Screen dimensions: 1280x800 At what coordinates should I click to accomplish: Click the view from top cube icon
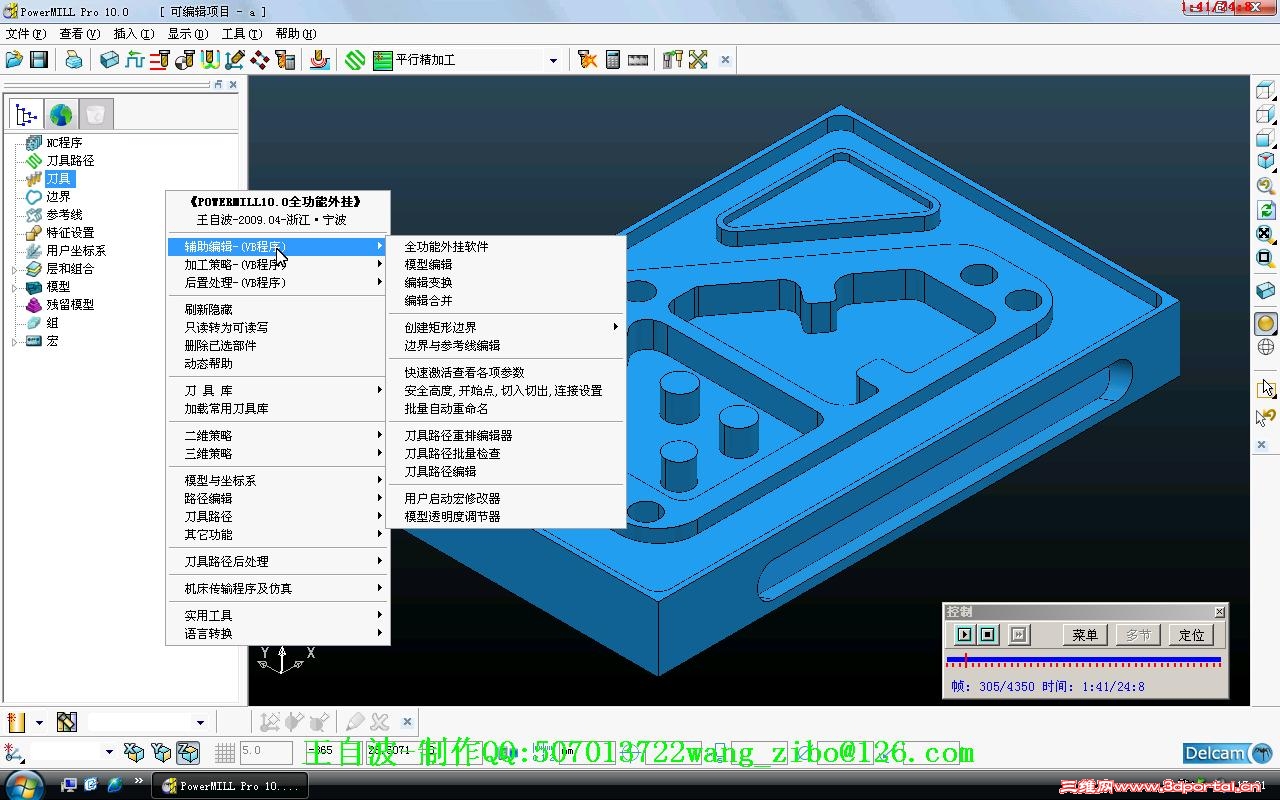(x=1266, y=90)
